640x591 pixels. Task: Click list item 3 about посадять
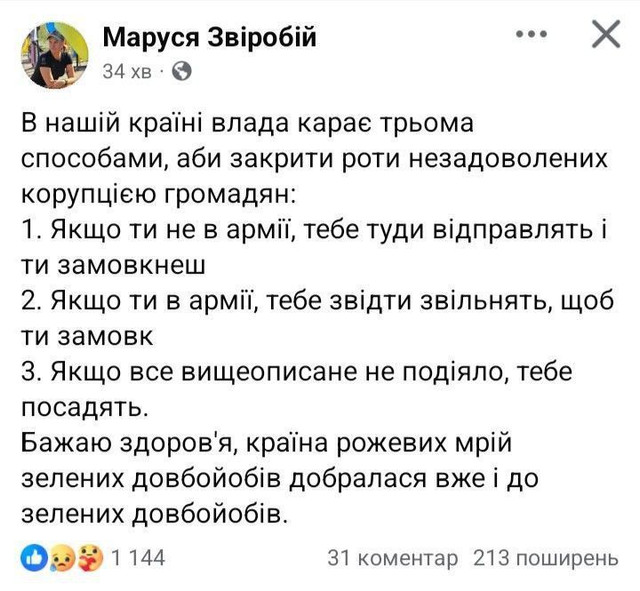[x=297, y=389]
